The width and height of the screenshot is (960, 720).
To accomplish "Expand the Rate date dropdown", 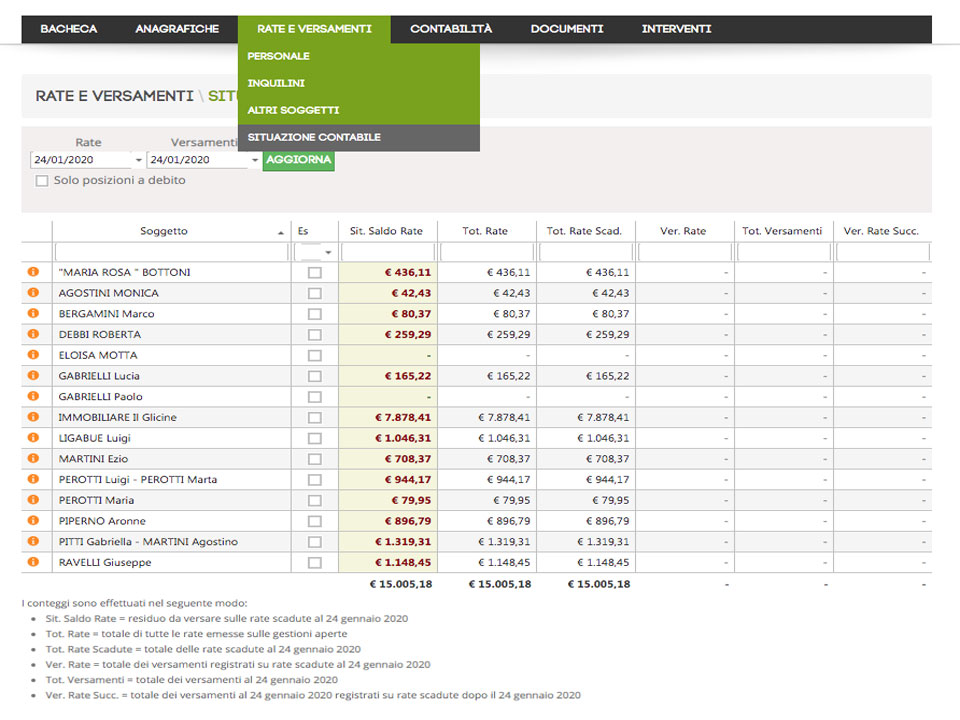I will coord(138,160).
